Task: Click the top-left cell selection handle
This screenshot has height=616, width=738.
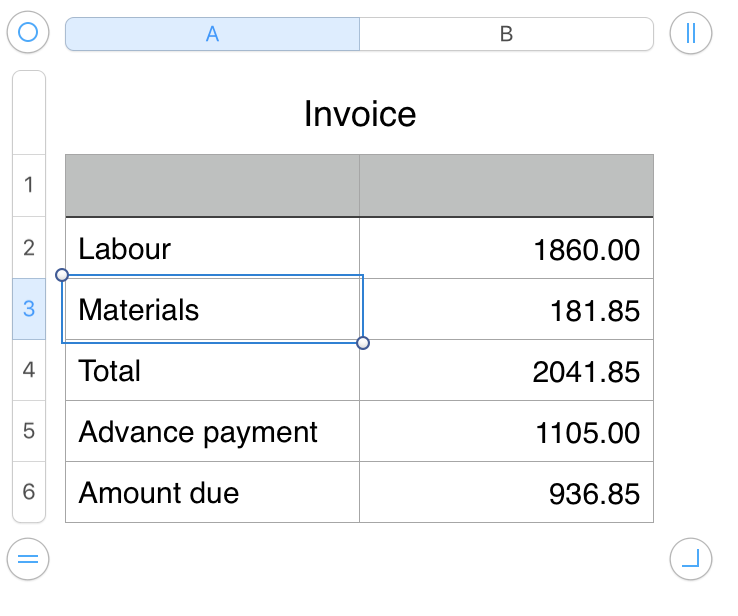Action: [62, 274]
